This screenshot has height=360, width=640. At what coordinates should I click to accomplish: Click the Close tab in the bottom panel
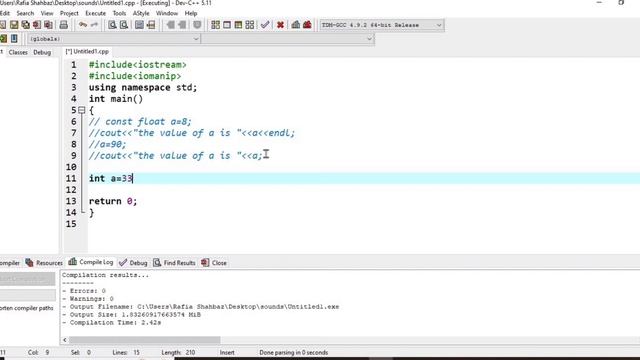[214, 263]
